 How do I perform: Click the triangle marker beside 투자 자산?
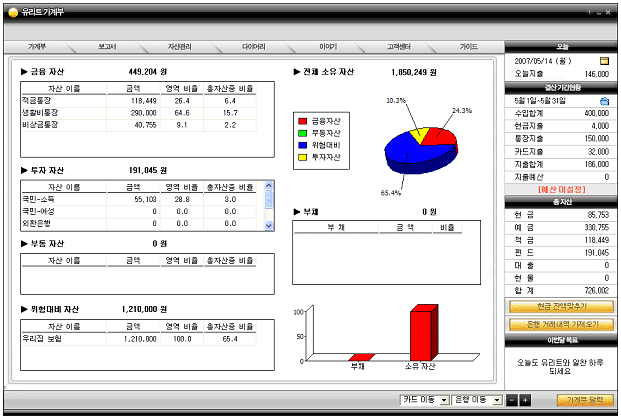pos(24,171)
